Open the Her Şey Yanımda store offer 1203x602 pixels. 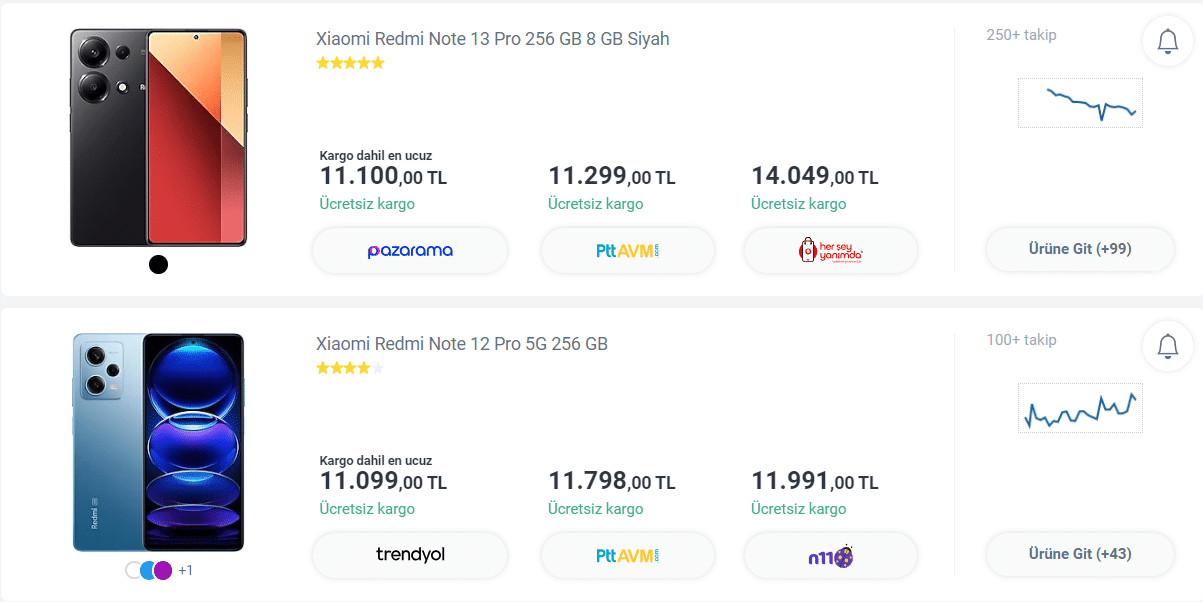point(831,250)
